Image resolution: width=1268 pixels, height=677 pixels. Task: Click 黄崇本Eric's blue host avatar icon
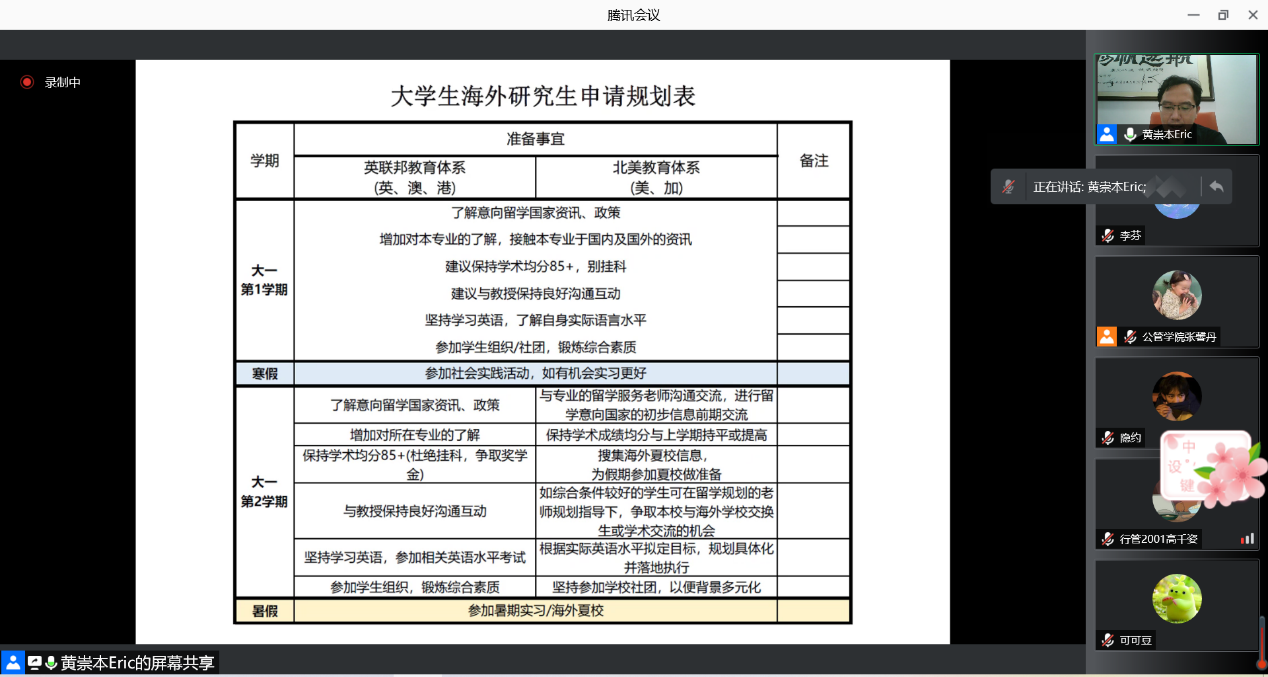(x=1106, y=134)
